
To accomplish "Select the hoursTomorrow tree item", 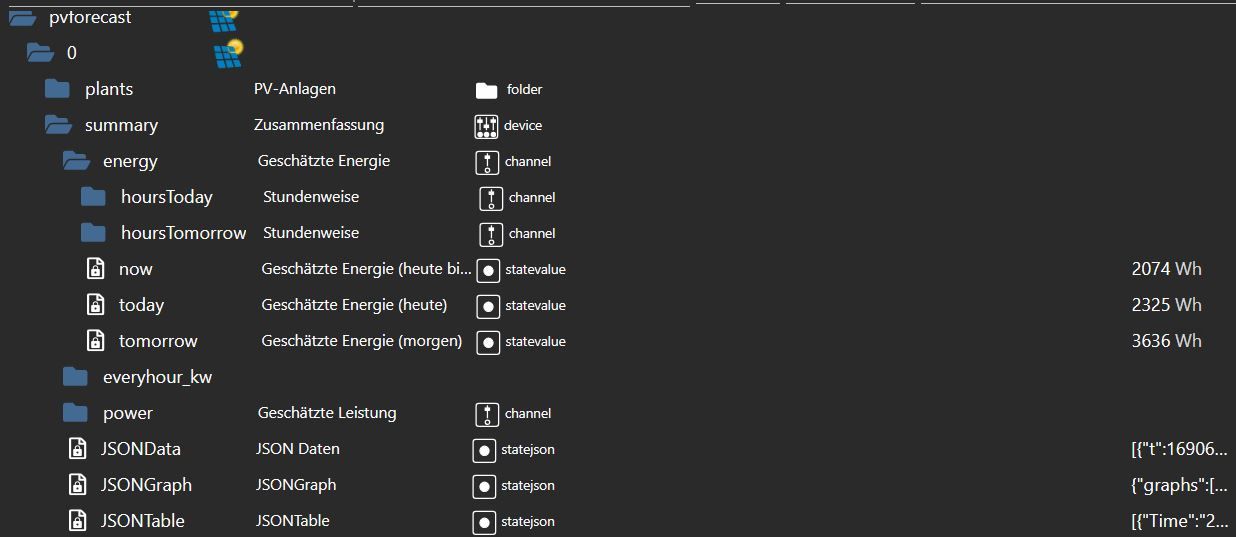I will [183, 233].
